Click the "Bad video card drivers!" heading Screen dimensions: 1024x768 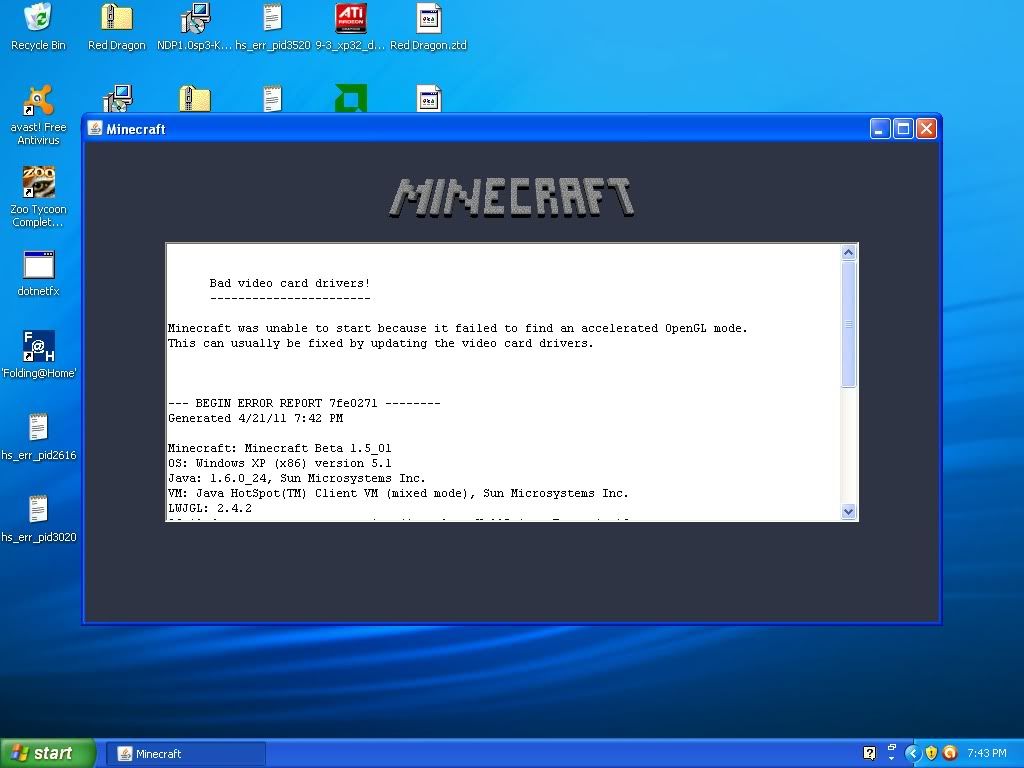pyautogui.click(x=289, y=283)
